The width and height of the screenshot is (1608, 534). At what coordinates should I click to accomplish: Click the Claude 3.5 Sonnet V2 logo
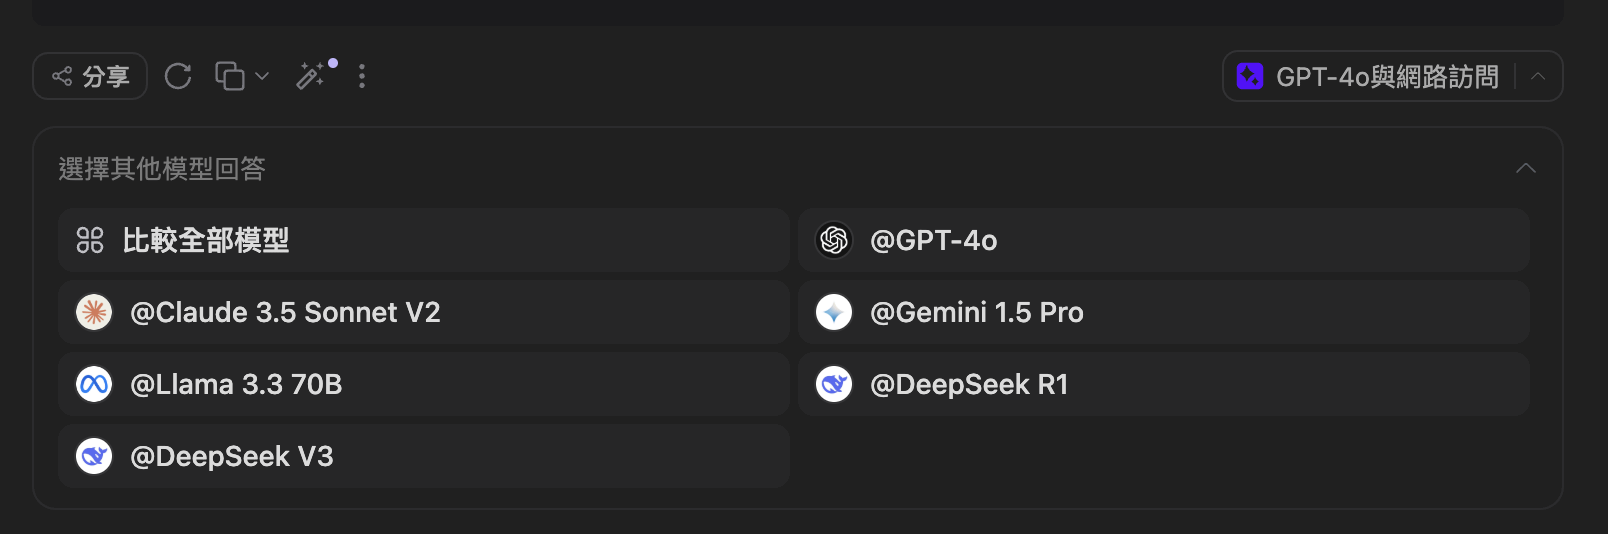(x=94, y=312)
